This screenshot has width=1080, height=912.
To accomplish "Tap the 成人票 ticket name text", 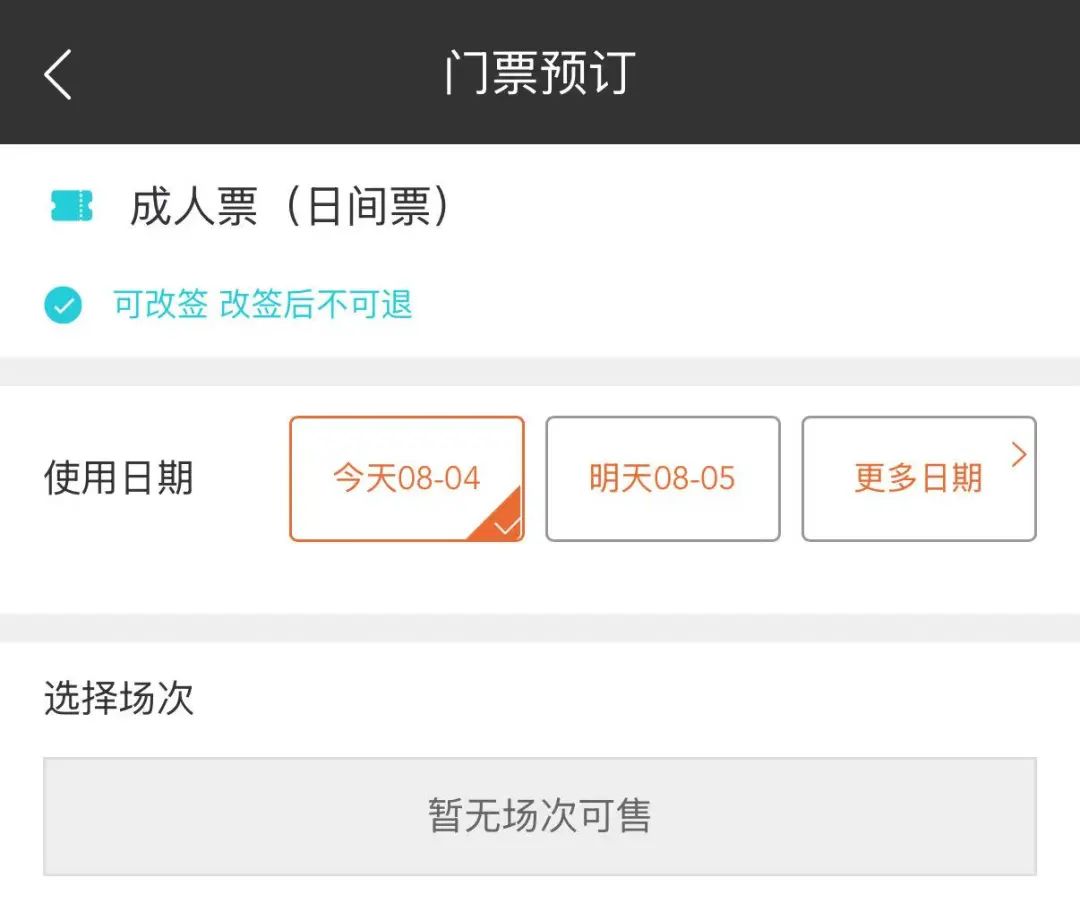I will coord(194,207).
